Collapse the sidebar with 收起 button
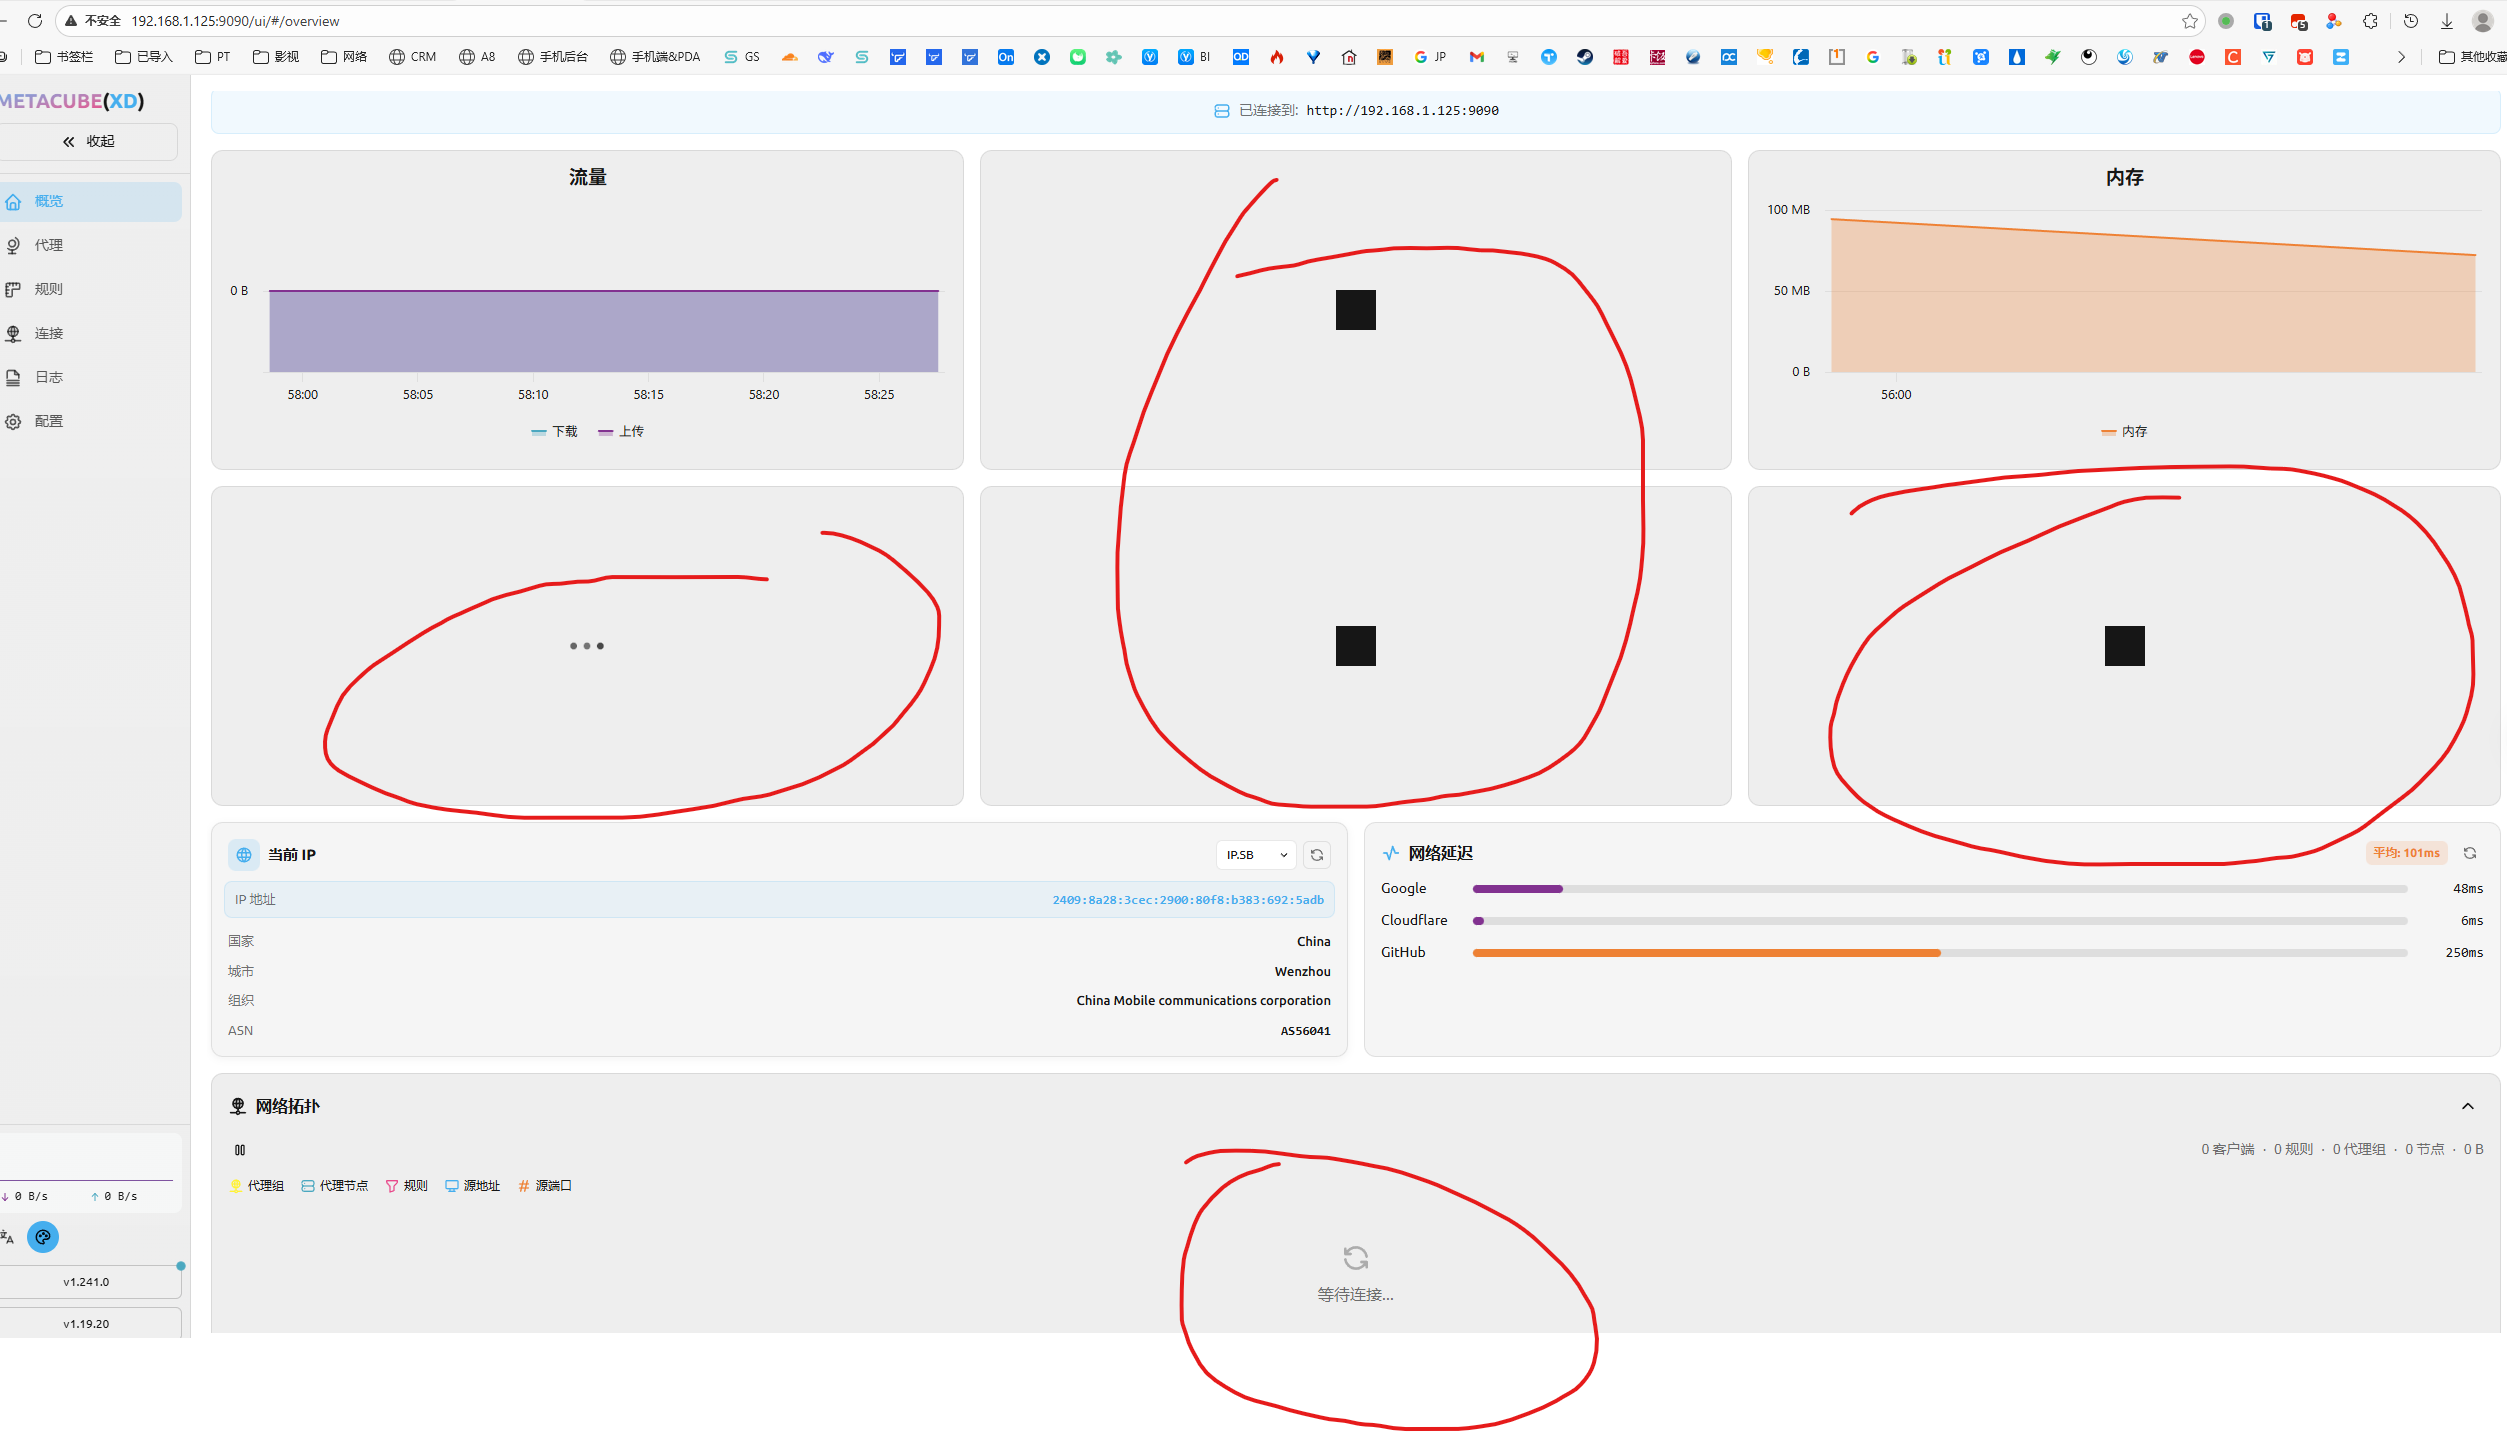The image size is (2507, 1432). point(89,142)
